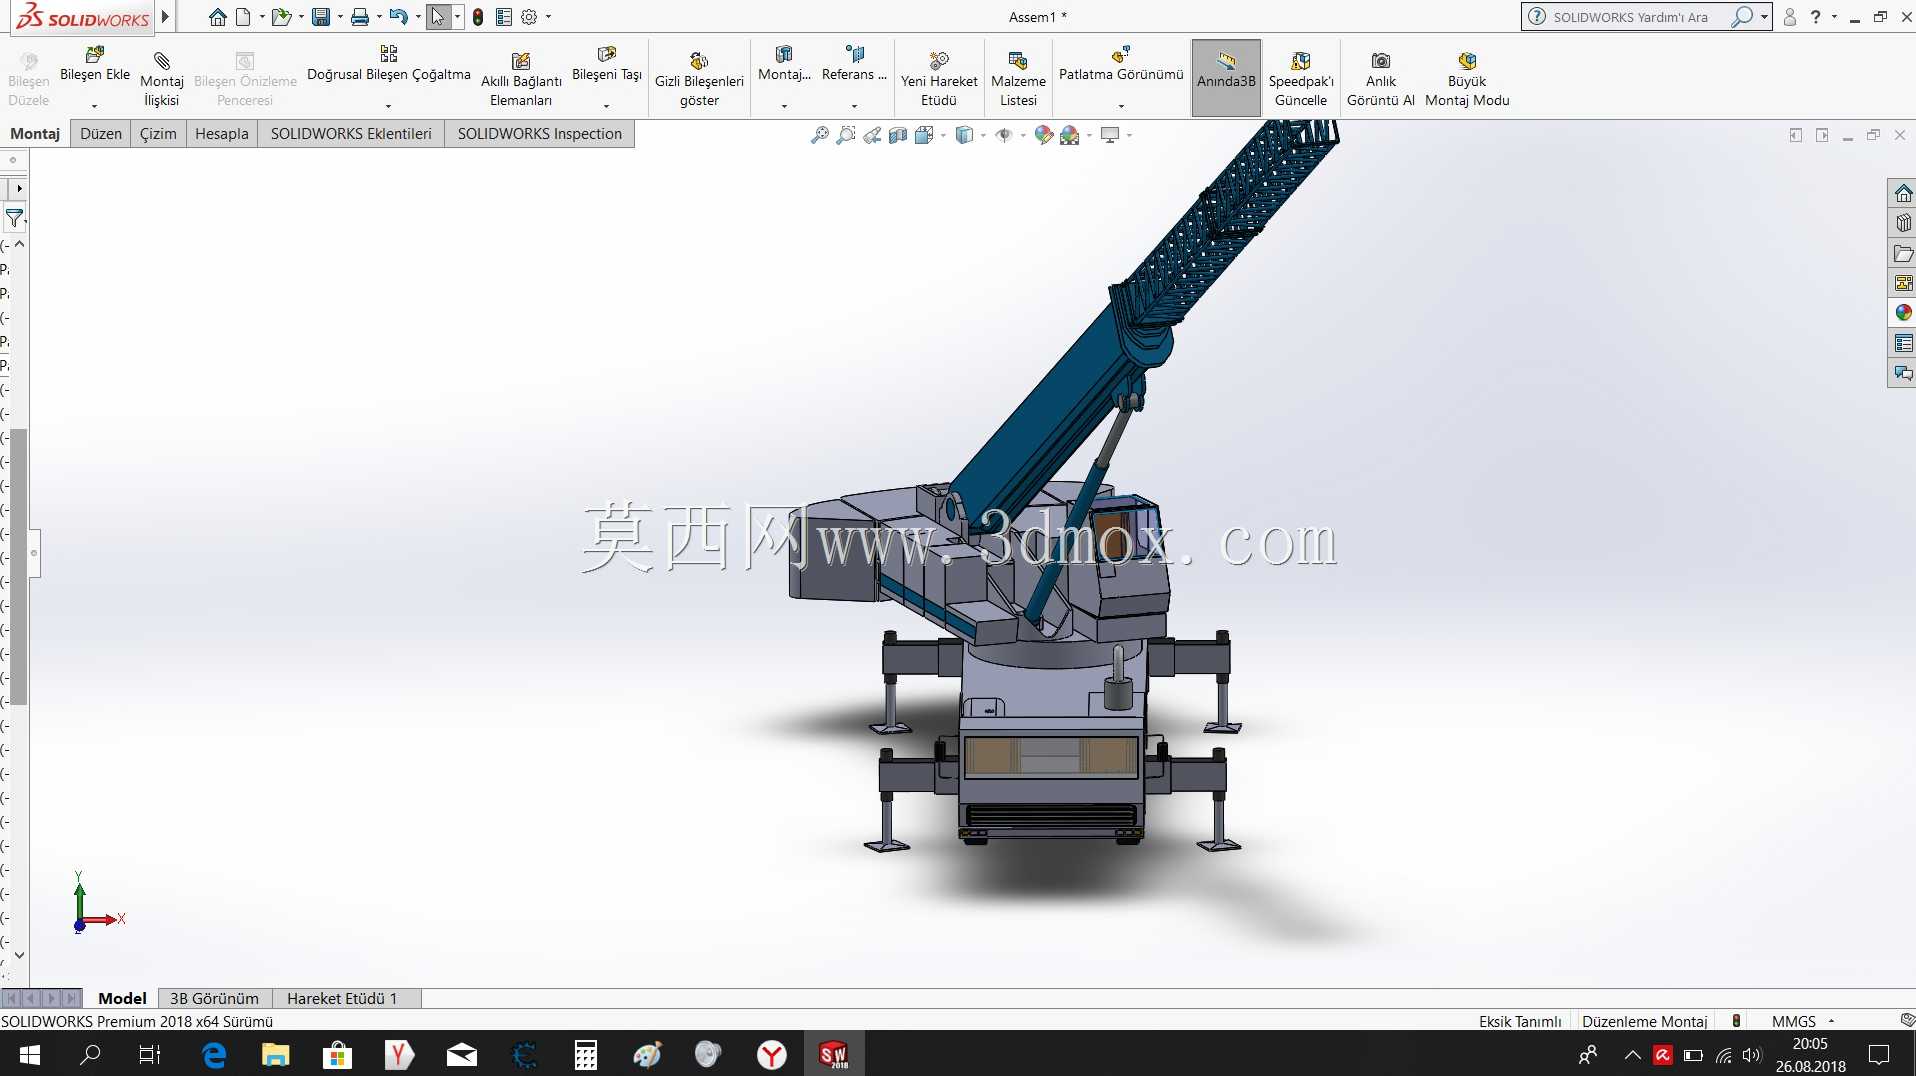Expand Doğrusal Bileşen Çoğaltma dropdown arrow

point(388,106)
